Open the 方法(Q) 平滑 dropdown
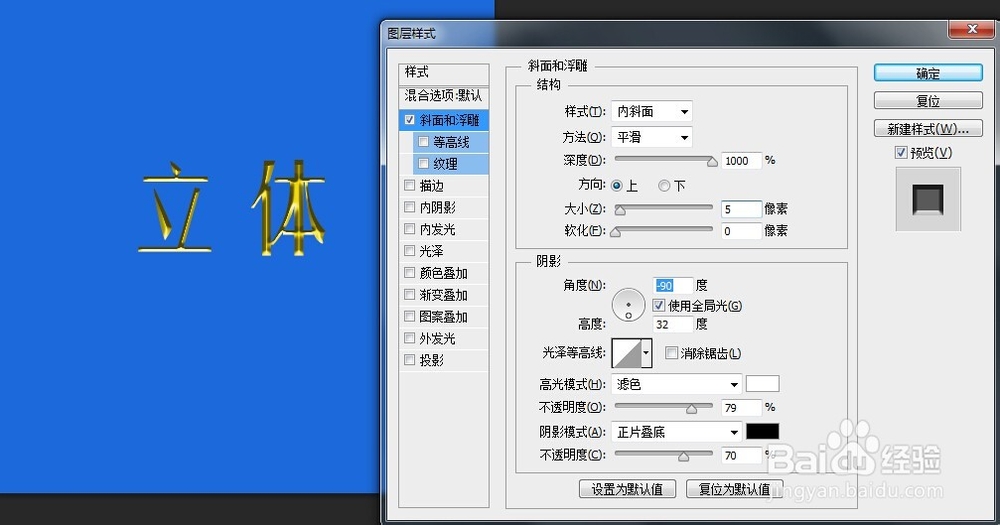1000x525 pixels. [652, 137]
